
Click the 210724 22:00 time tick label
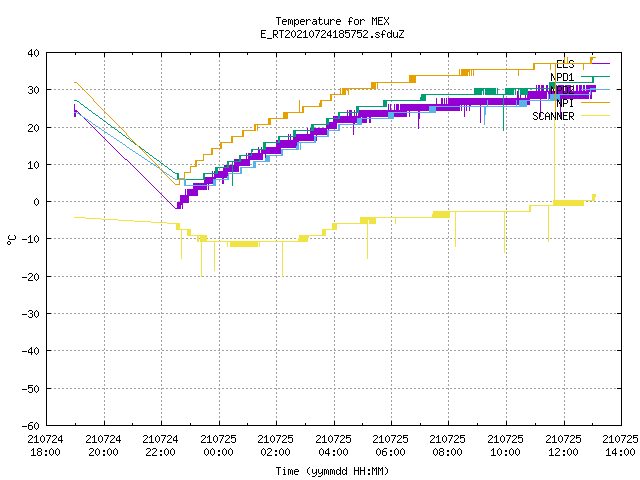click(160, 446)
